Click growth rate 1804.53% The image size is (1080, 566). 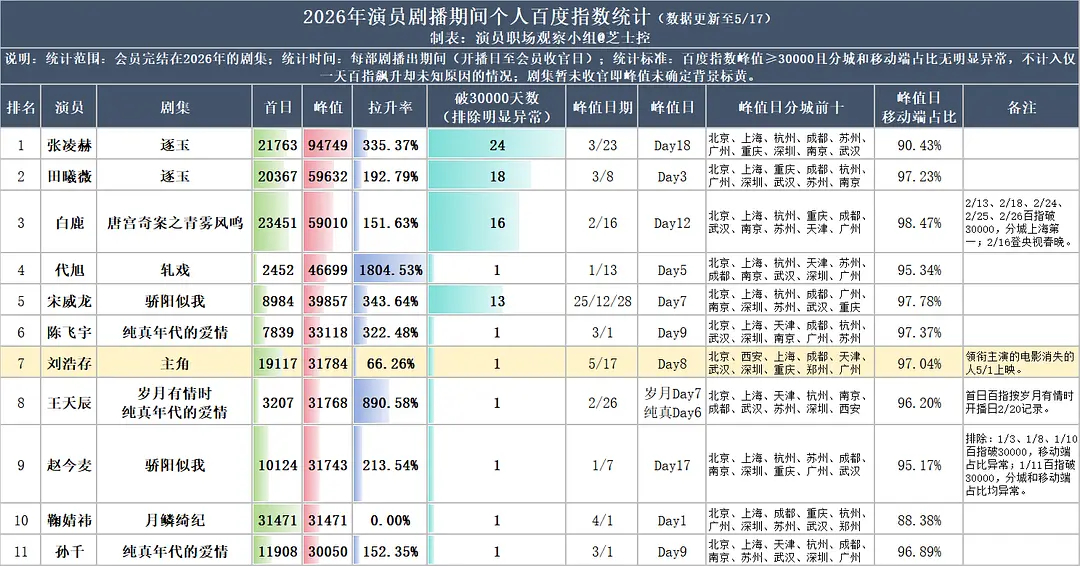(x=391, y=270)
